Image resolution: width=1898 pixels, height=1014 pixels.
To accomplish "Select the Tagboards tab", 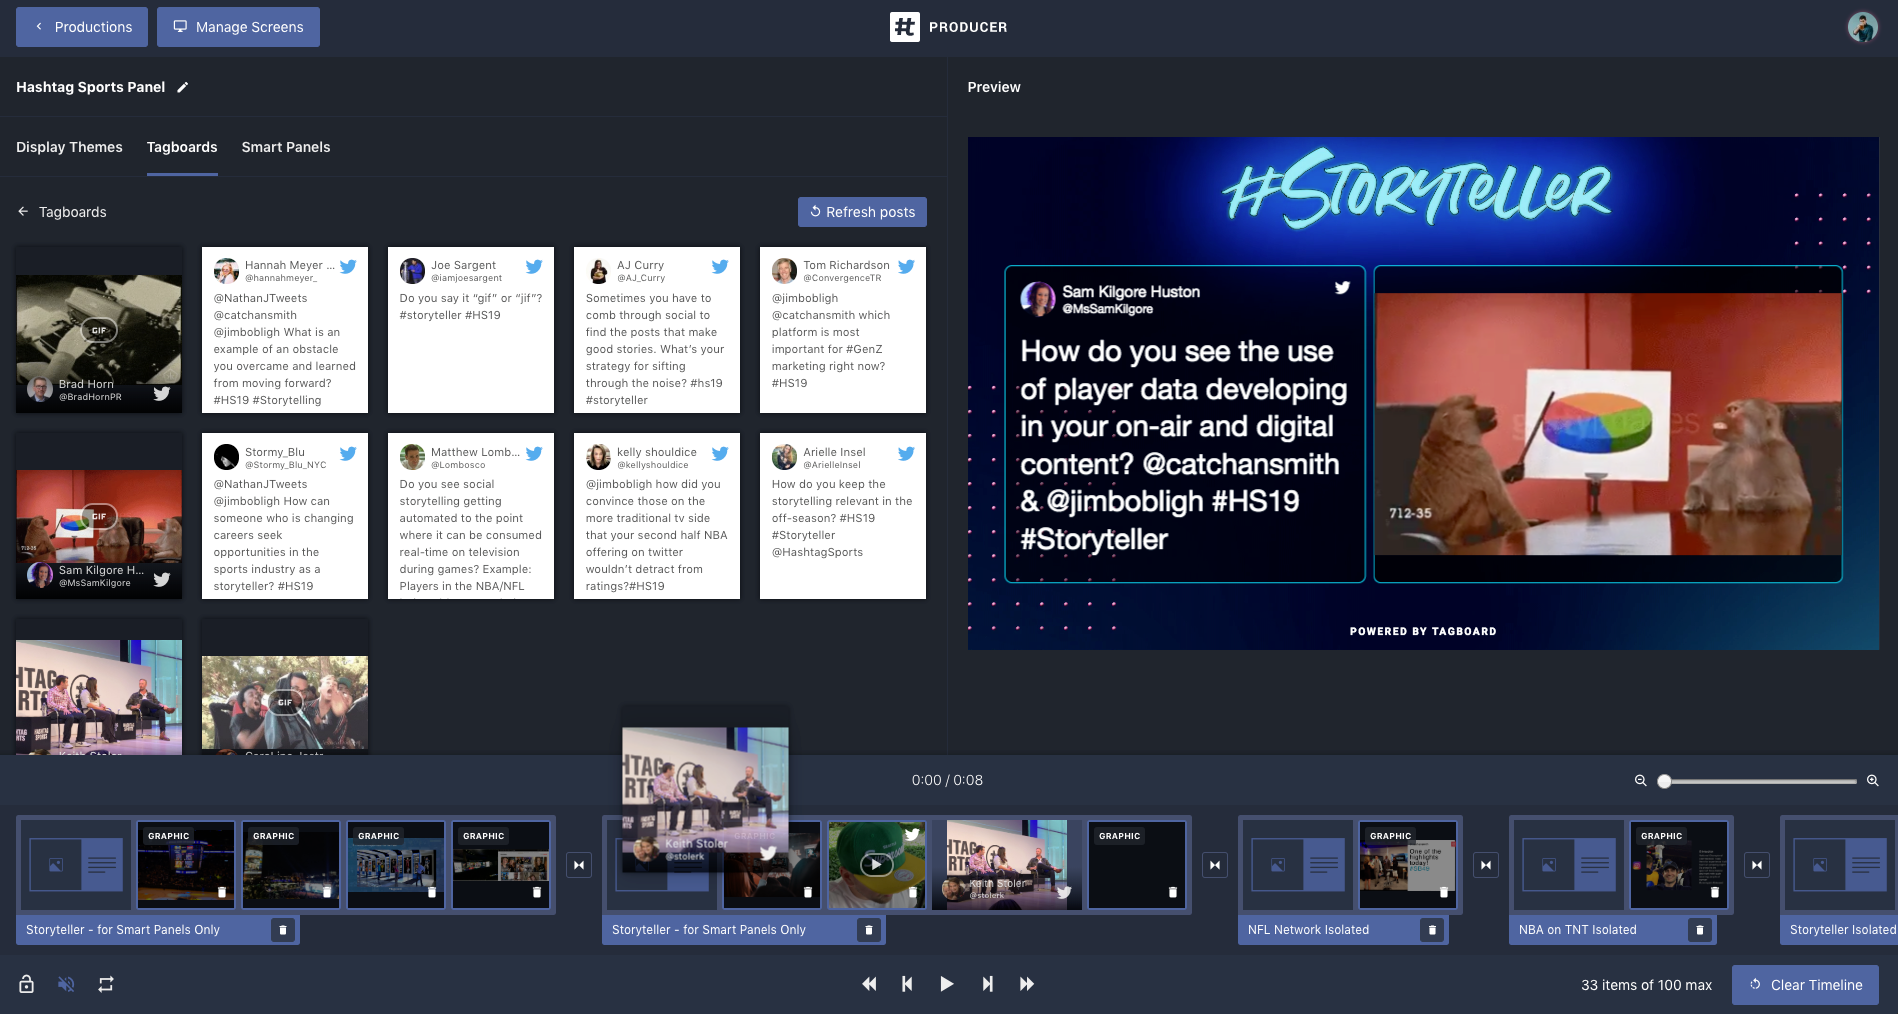I will pos(182,147).
